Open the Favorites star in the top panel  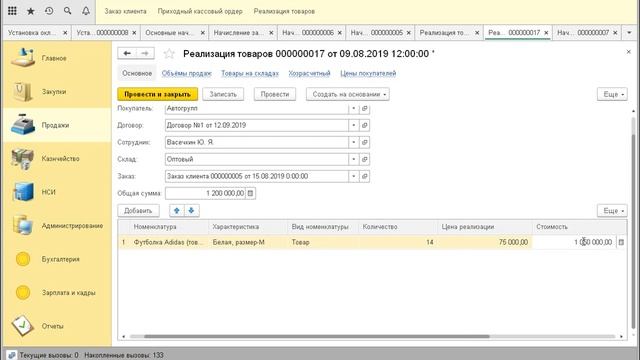click(31, 11)
